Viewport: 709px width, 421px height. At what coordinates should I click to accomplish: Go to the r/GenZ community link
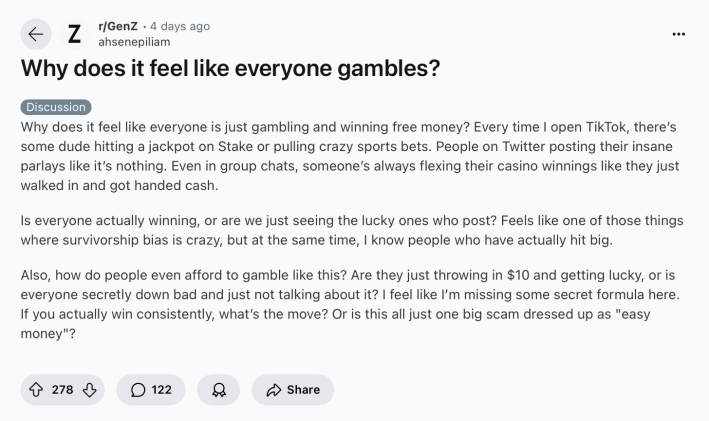pos(120,26)
